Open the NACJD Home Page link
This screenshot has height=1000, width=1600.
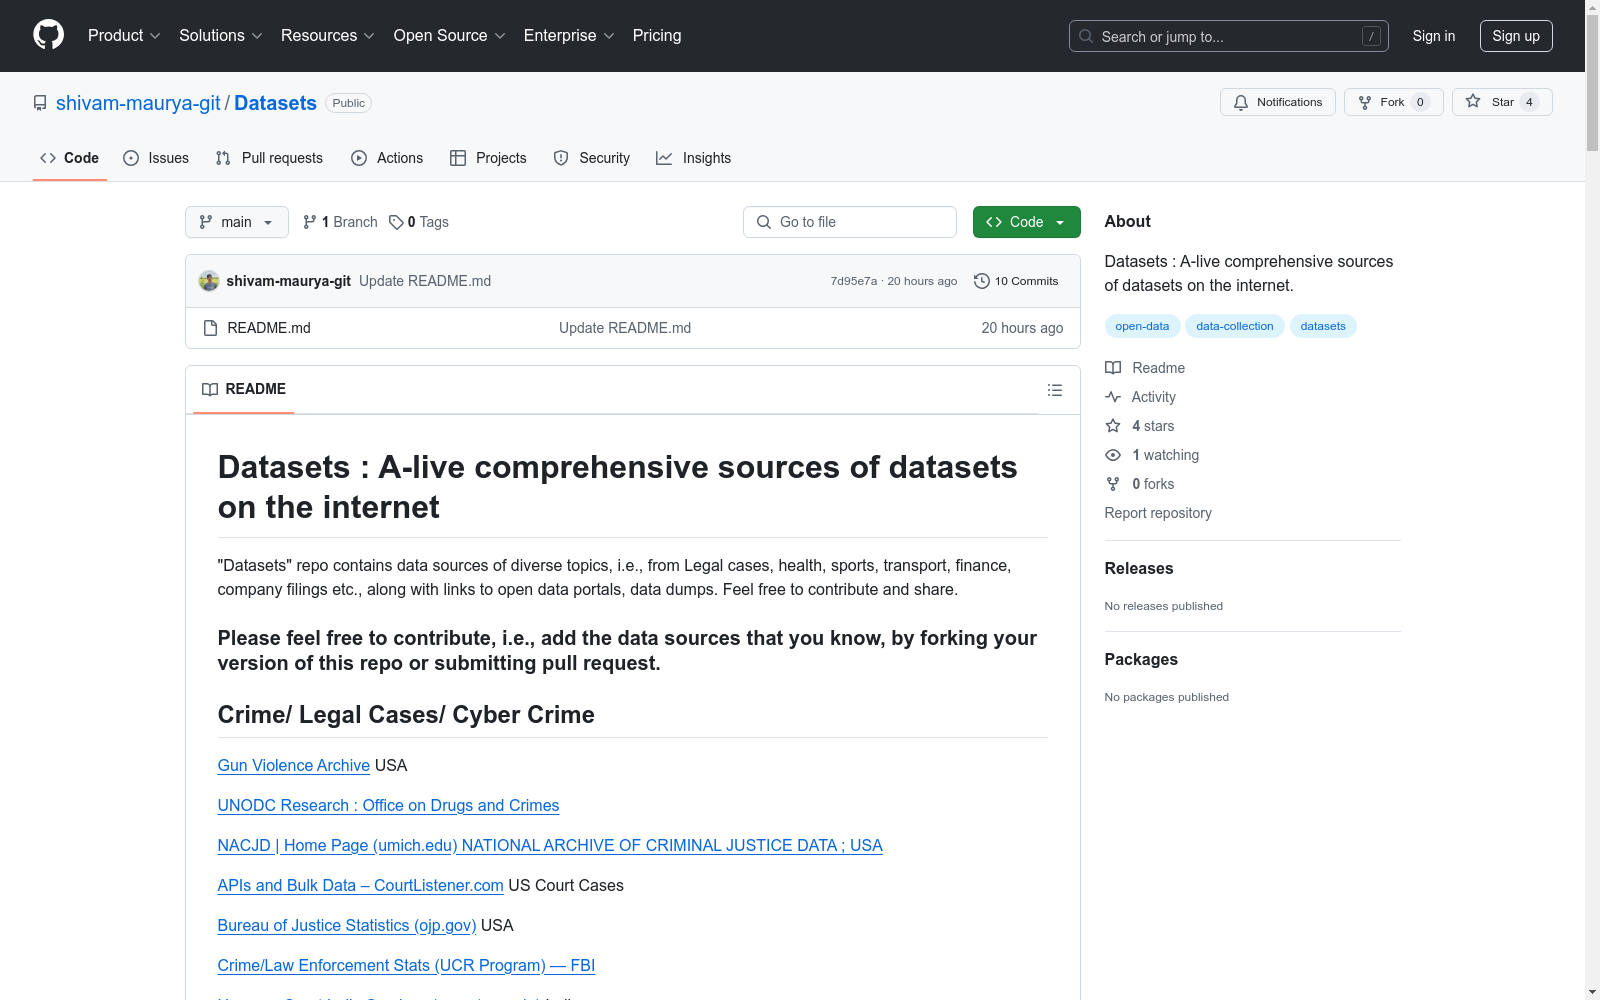pos(550,845)
